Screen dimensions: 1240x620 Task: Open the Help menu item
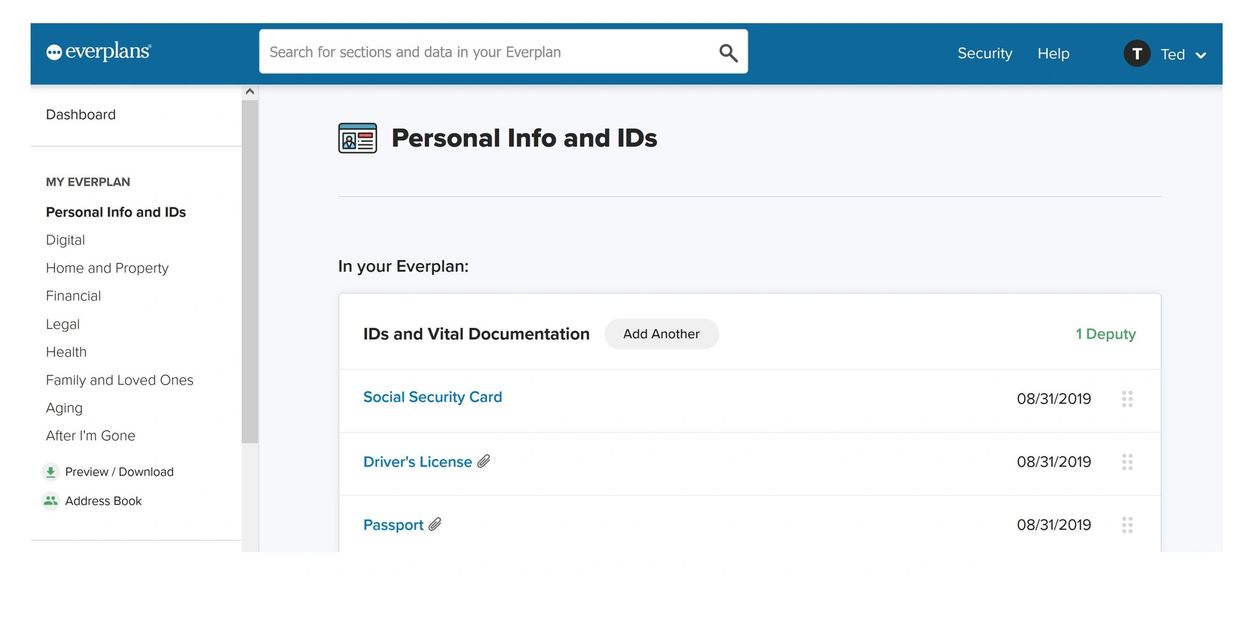1053,54
